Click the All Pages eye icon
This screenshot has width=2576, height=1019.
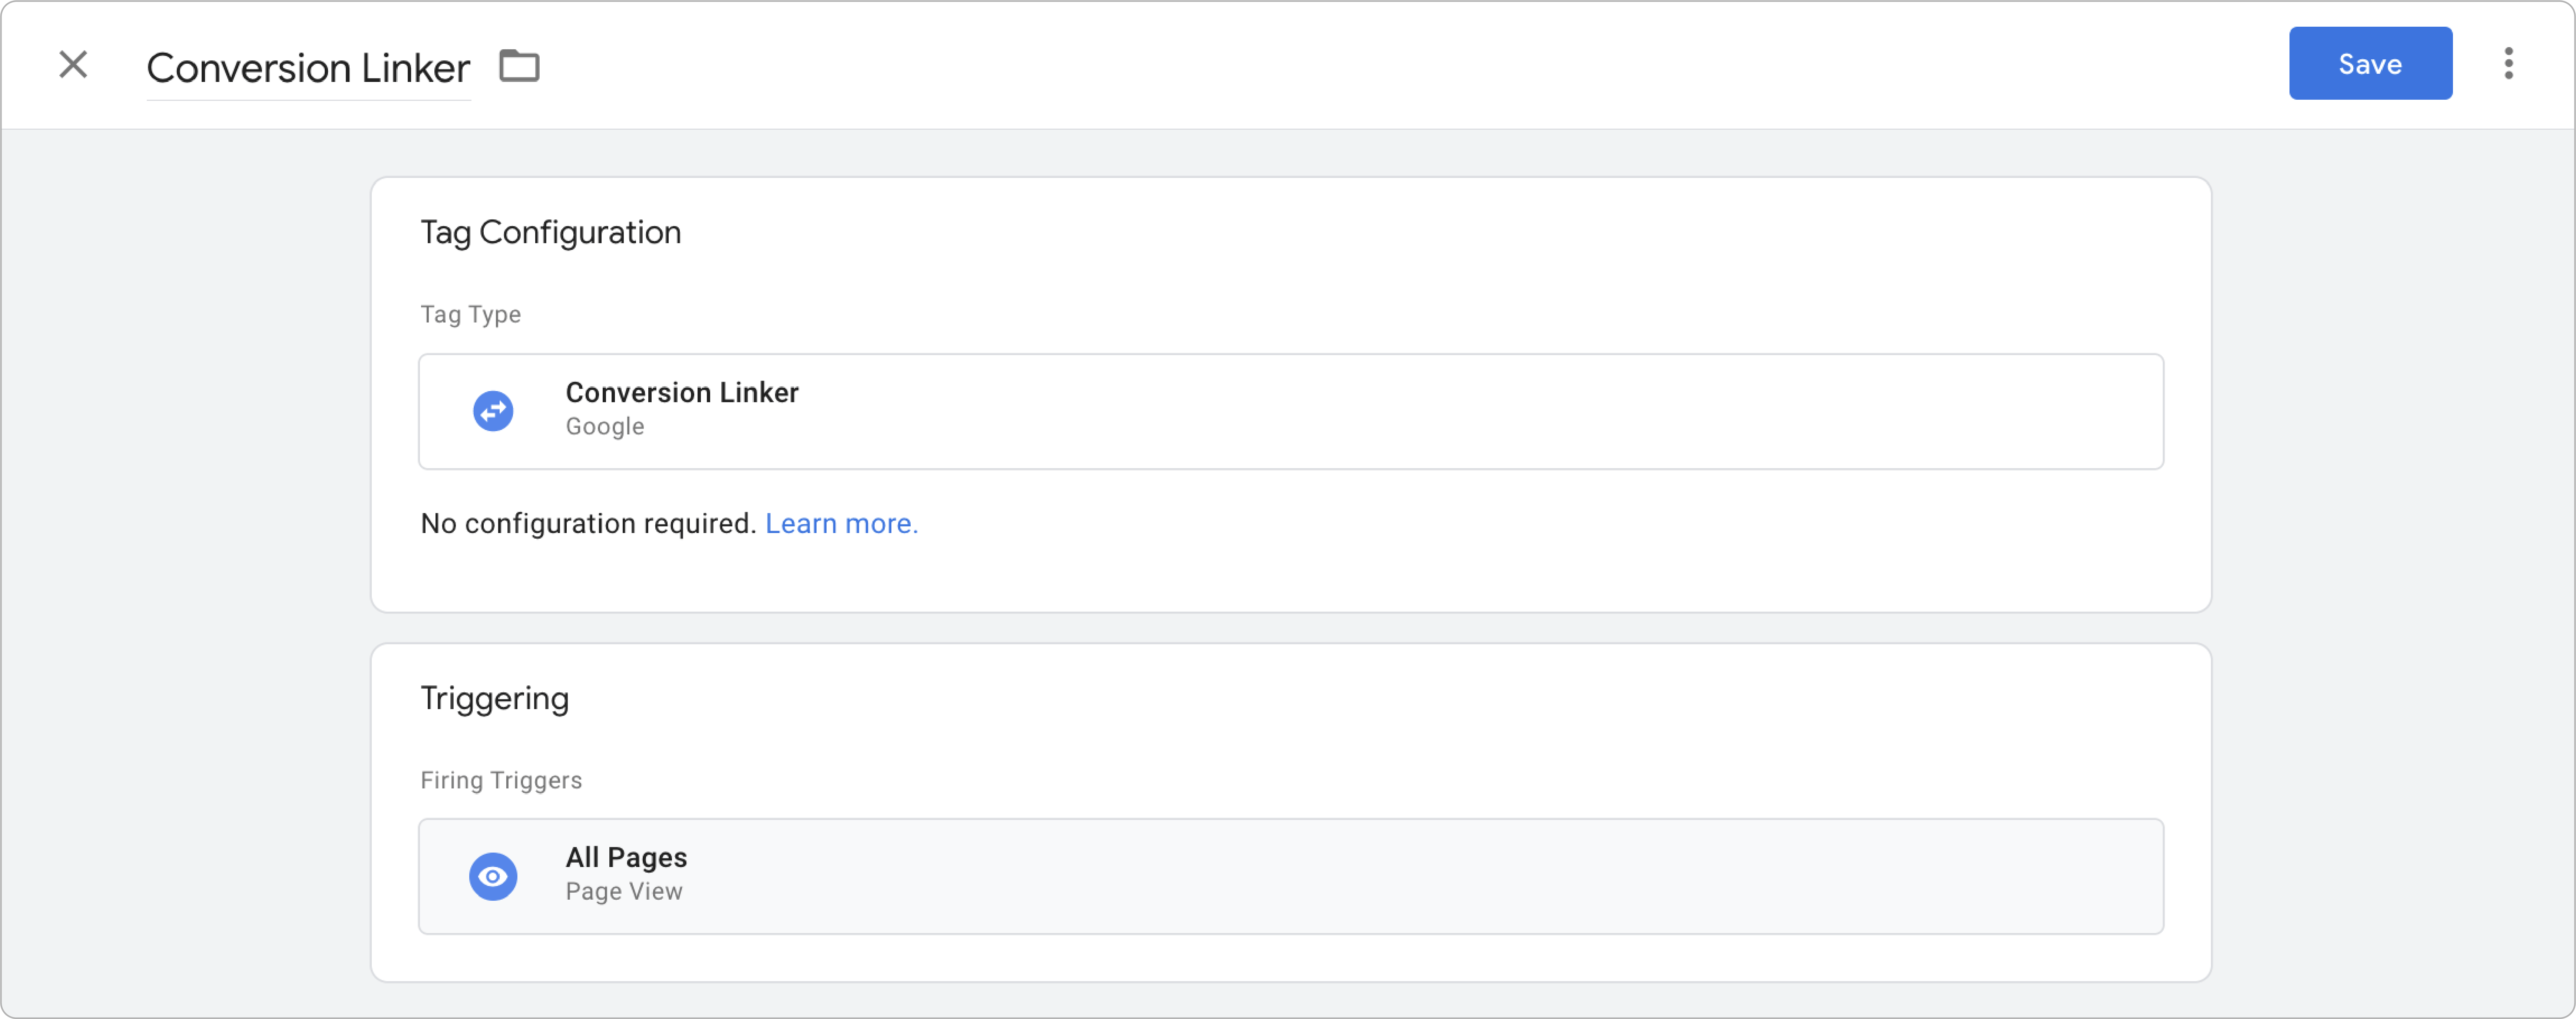pos(493,876)
